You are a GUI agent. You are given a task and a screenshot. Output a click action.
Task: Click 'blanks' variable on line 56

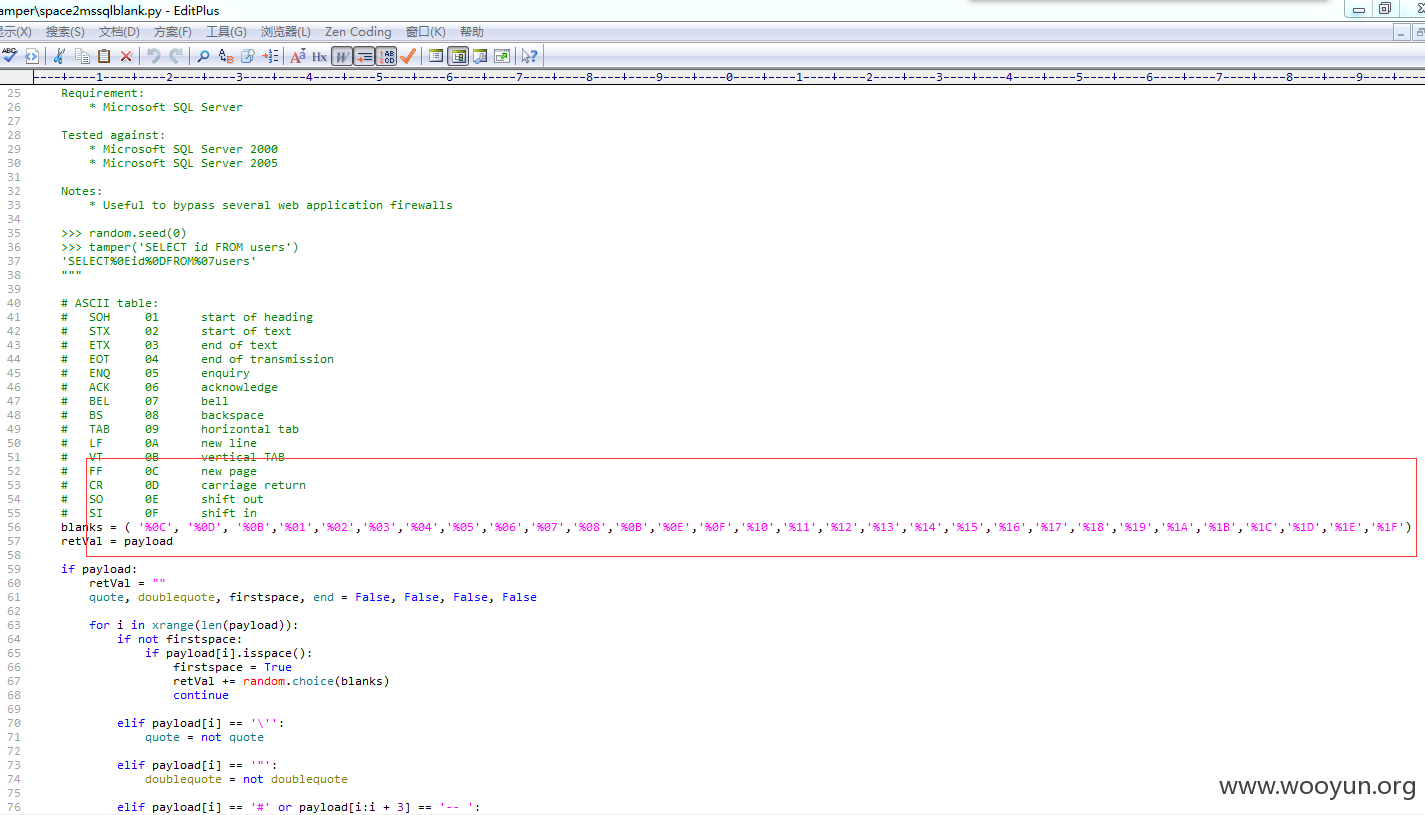point(82,527)
